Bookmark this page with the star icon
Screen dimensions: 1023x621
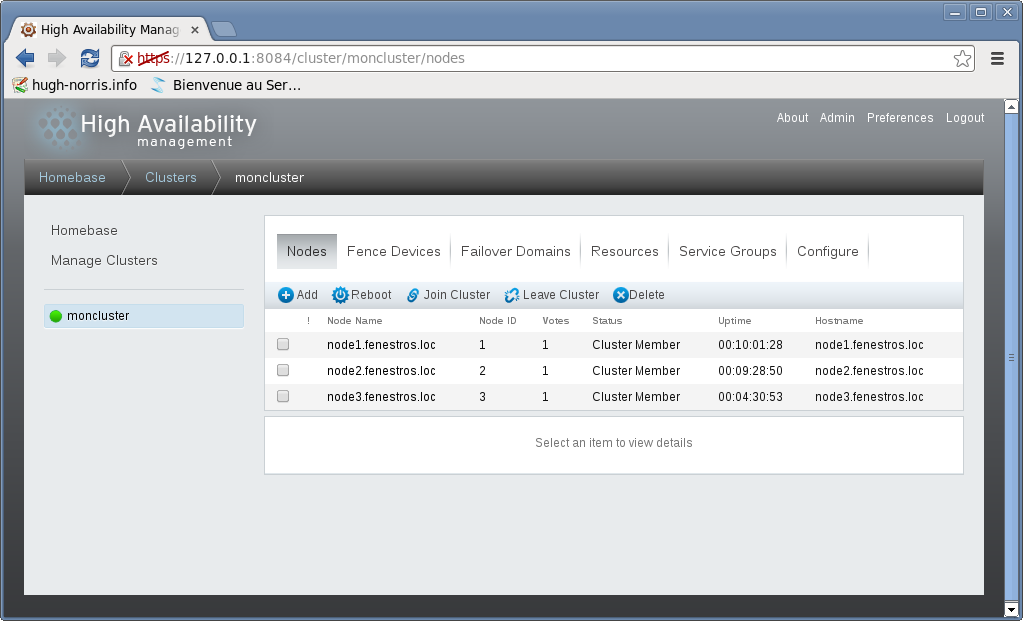(x=962, y=58)
